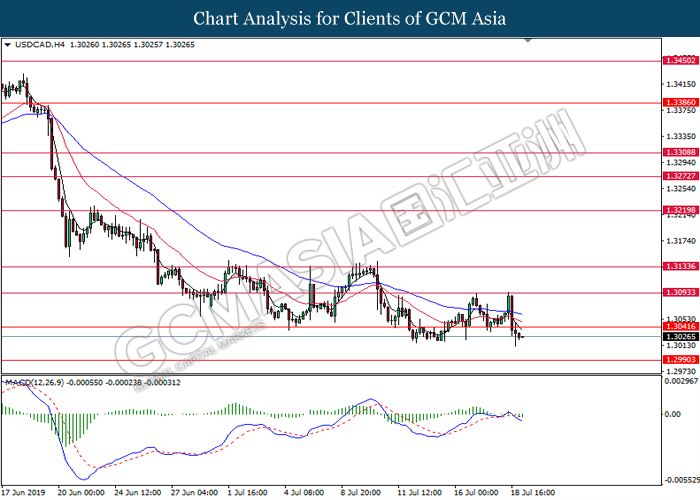Click the '11 Jul 12:00' date label
The height and width of the screenshot is (500, 700).
click(x=420, y=492)
